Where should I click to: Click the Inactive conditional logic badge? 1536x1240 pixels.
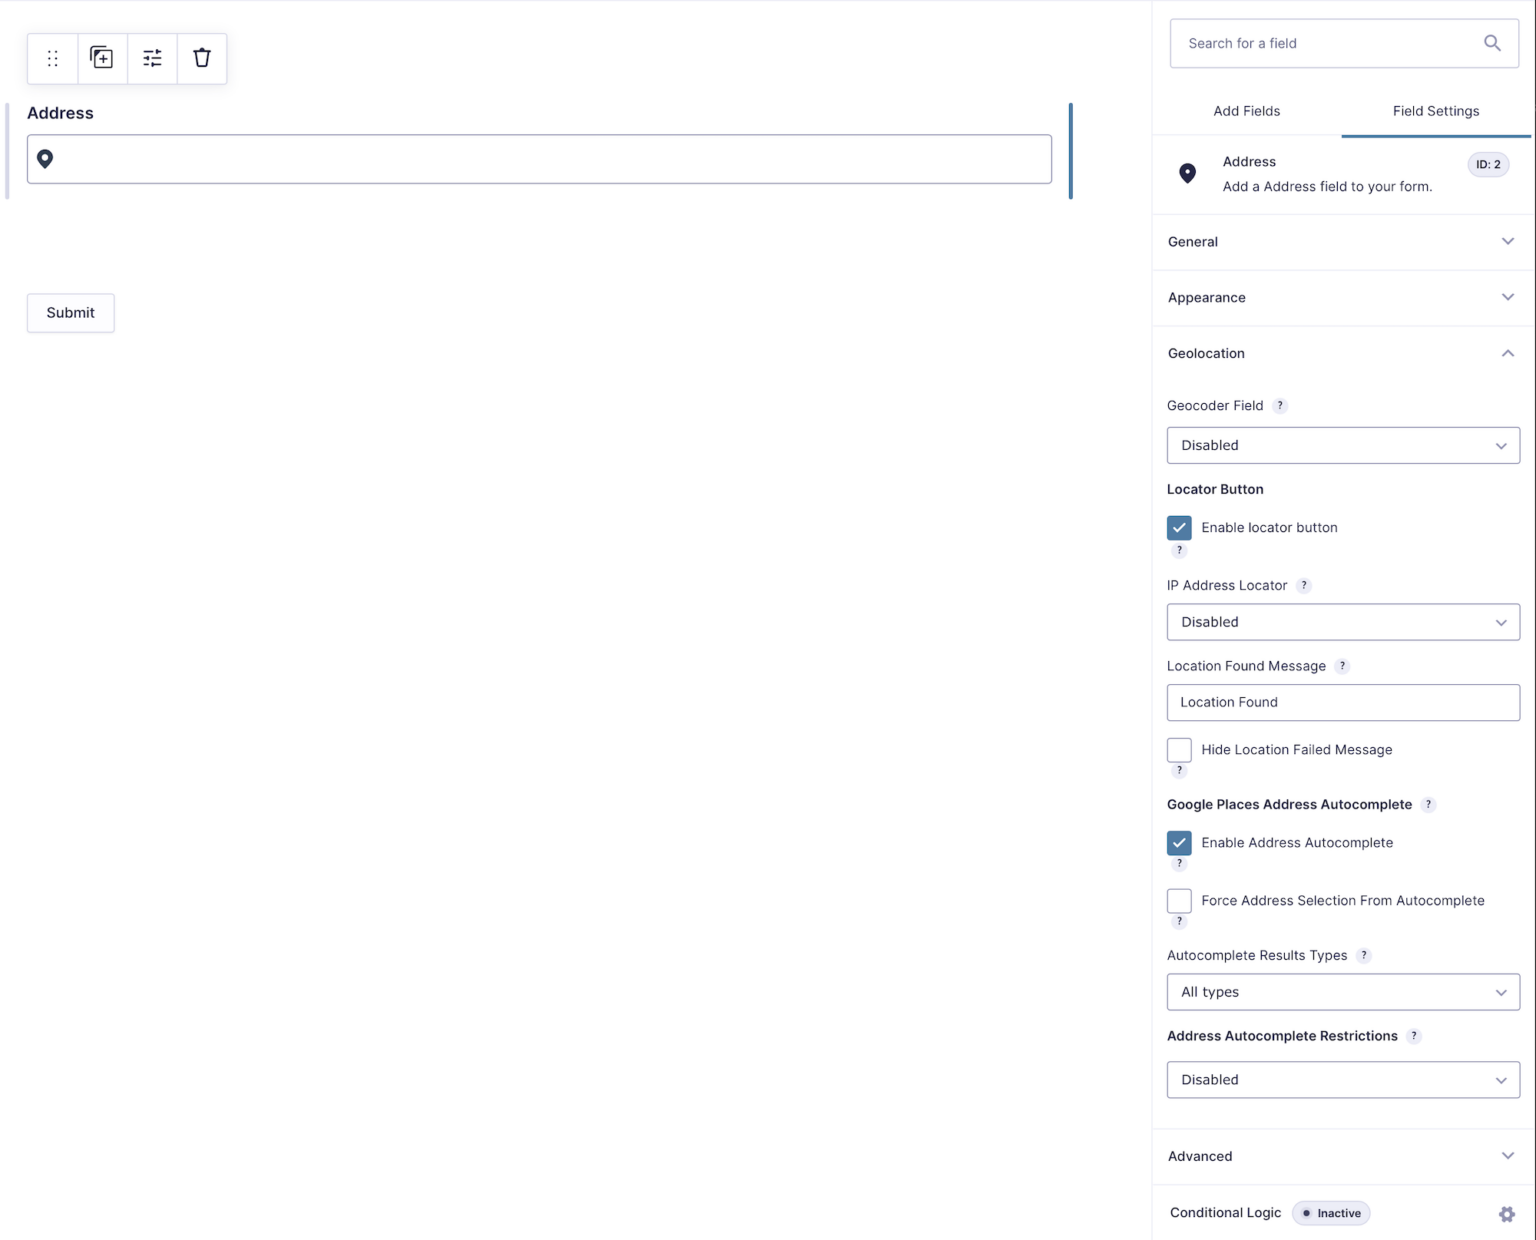(x=1331, y=1214)
